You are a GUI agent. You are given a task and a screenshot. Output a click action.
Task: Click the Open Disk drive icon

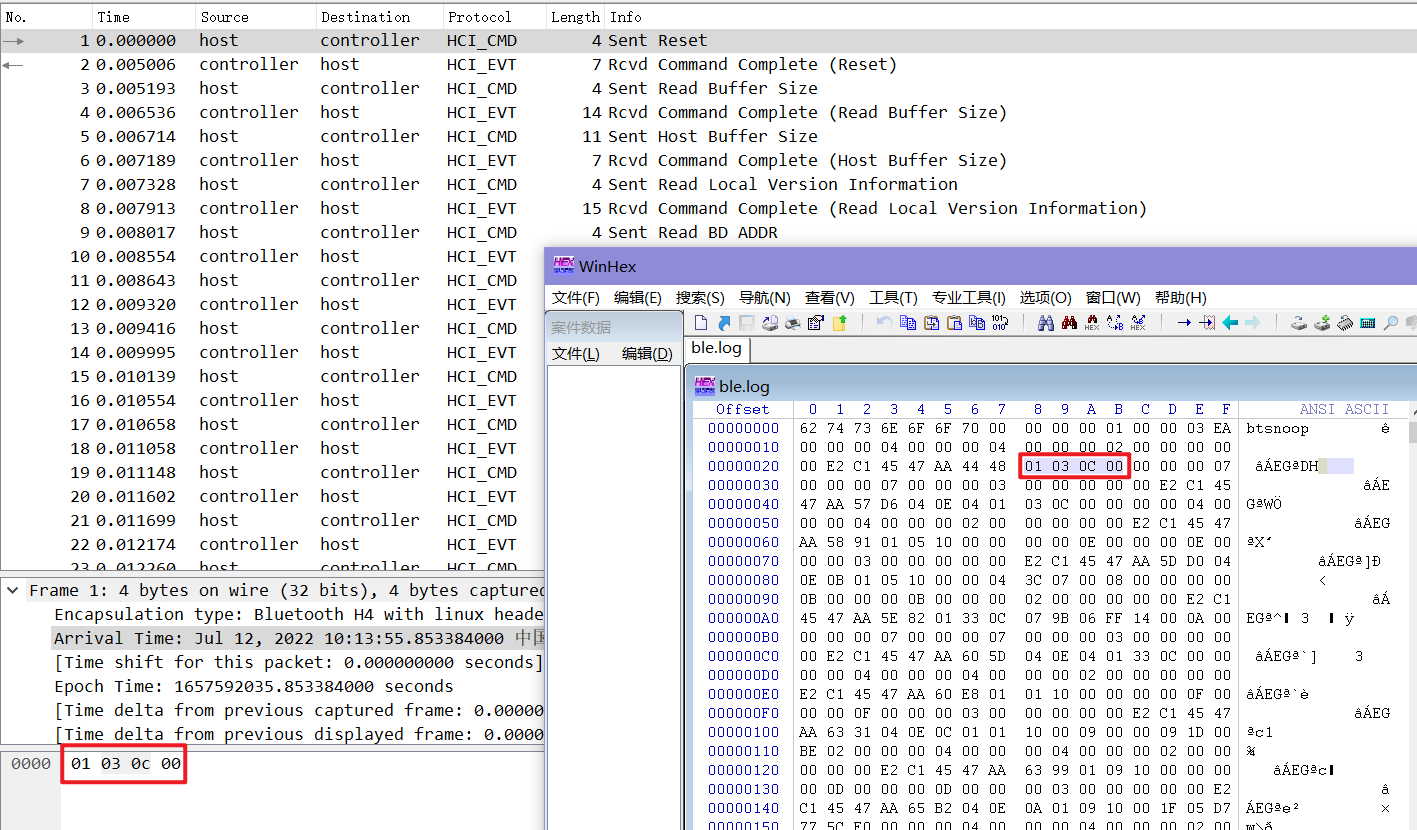tap(1298, 323)
